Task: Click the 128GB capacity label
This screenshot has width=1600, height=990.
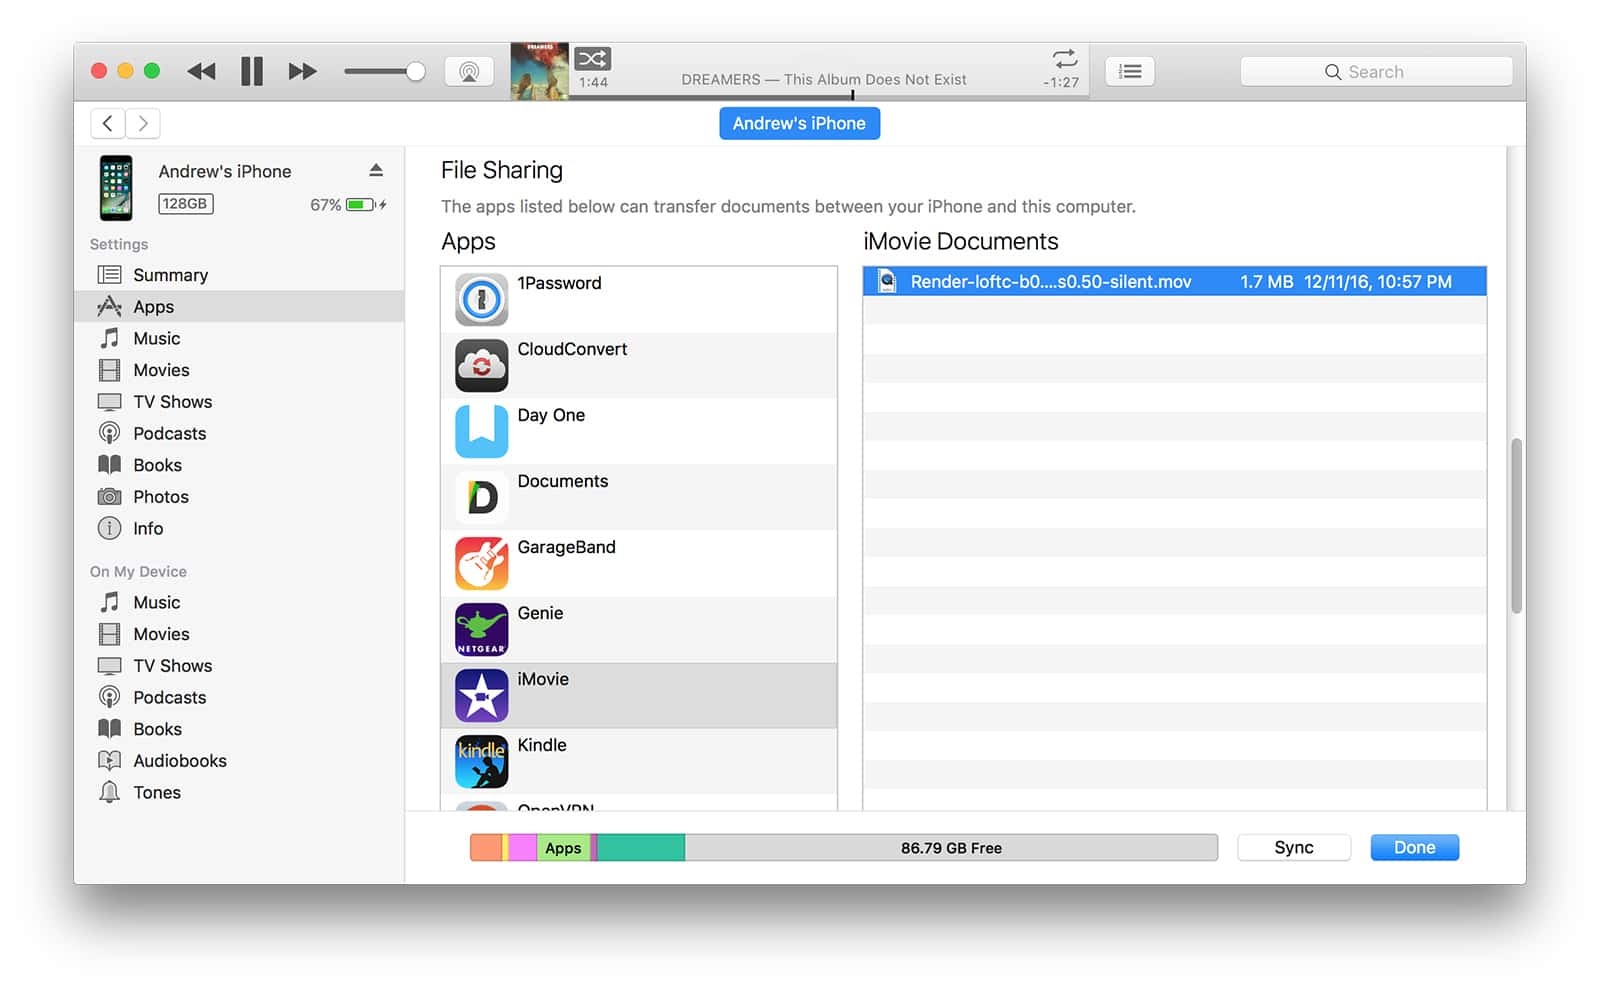Action: pos(185,204)
